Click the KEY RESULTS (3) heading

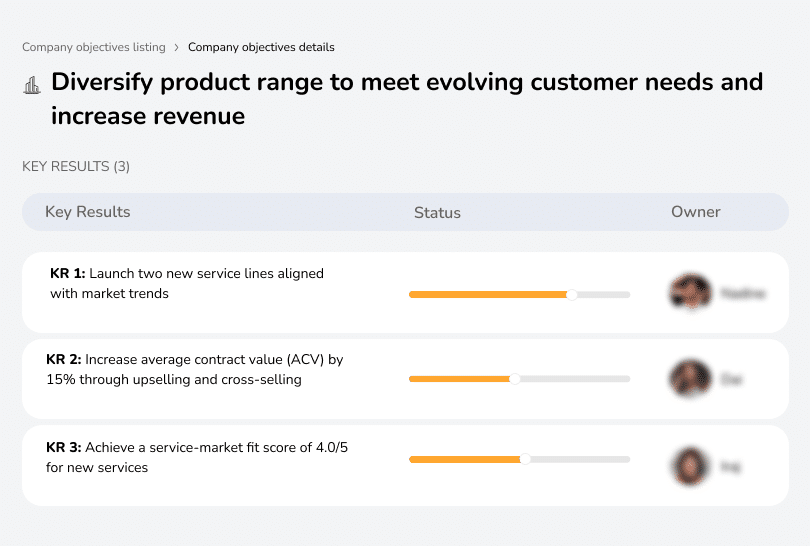76,166
